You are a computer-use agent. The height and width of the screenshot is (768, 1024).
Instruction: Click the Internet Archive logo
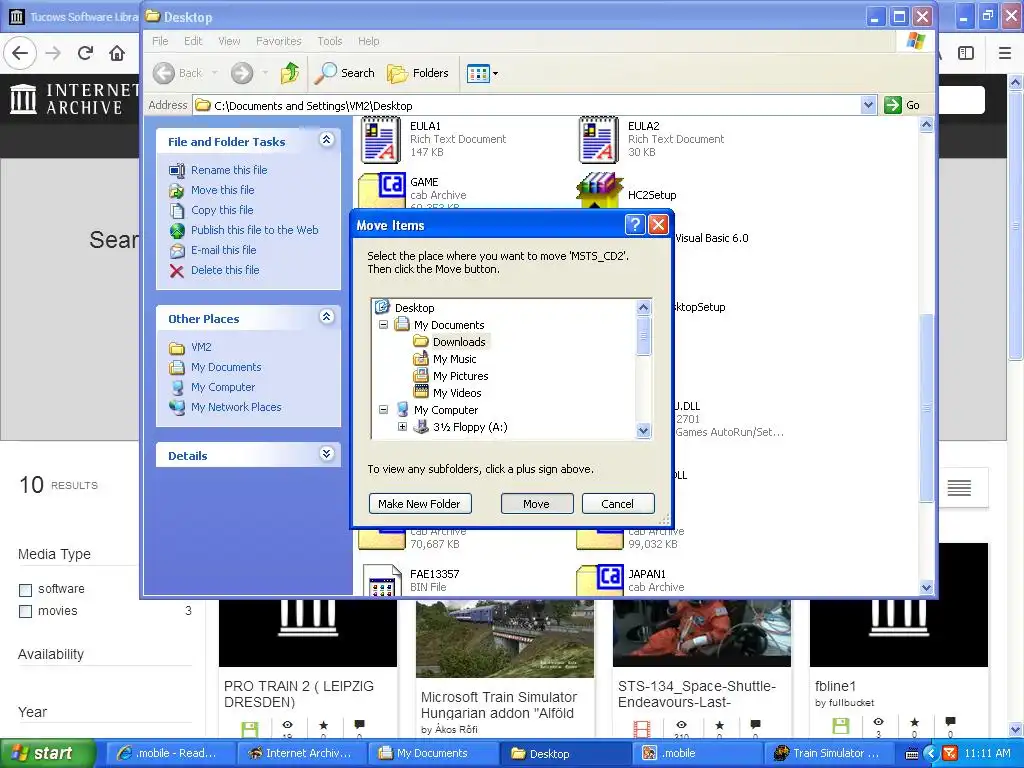click(73, 99)
